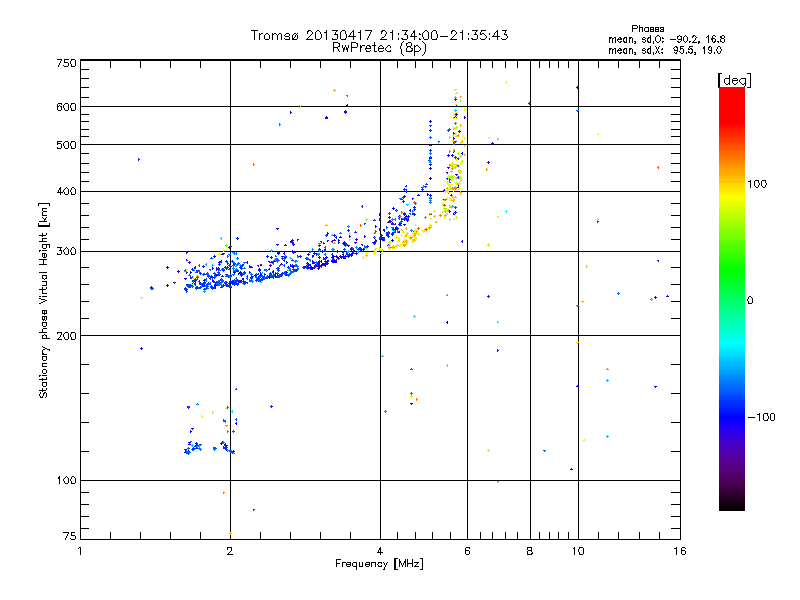Image resolution: width=800 pixels, height=600 pixels.
Task: Click the 750 tick label on the height axis
Action: click(66, 63)
